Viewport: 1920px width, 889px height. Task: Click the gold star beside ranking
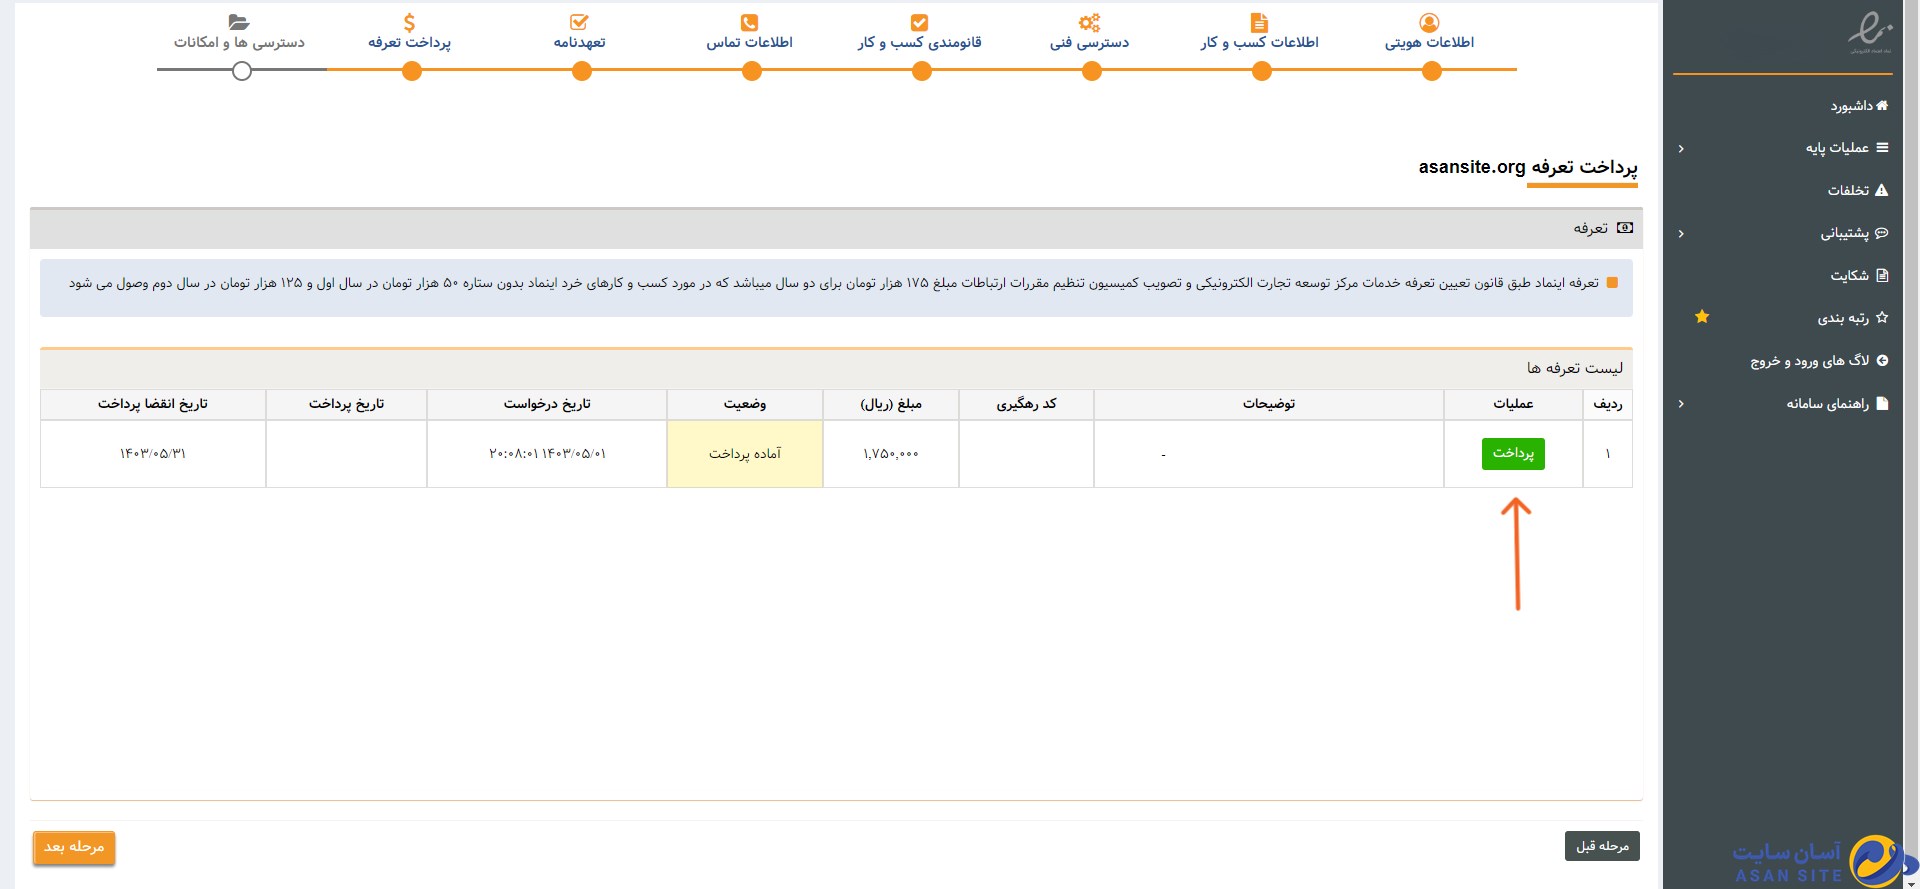tap(1702, 317)
